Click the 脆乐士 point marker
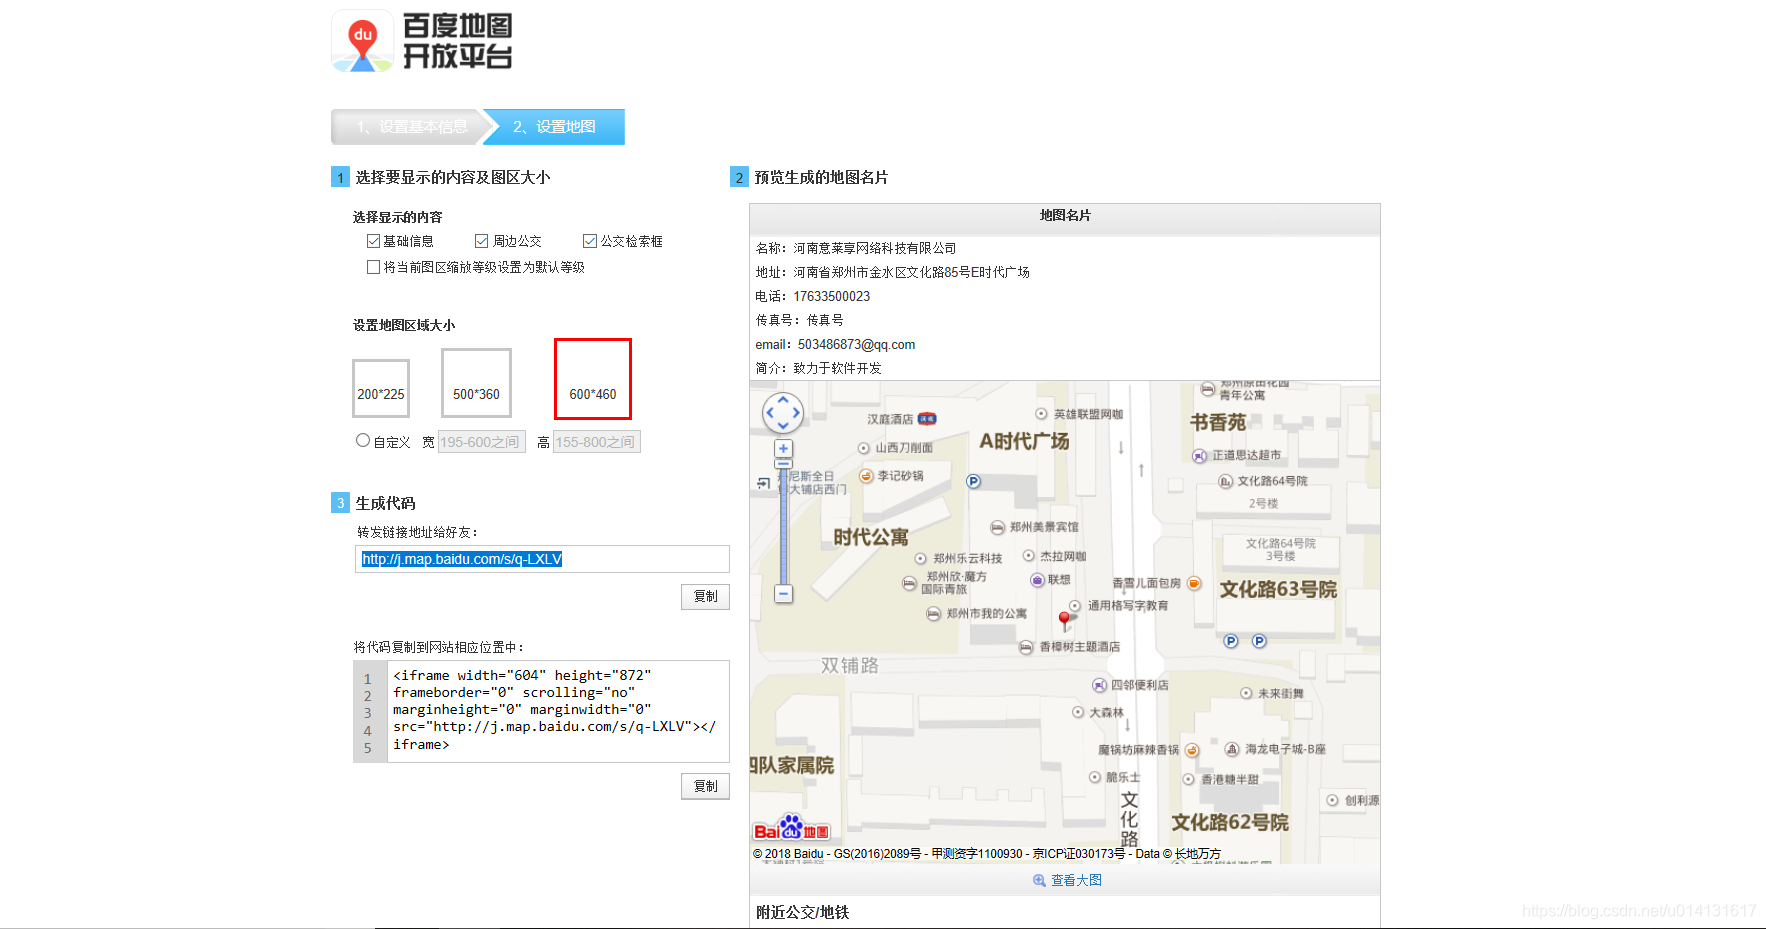The width and height of the screenshot is (1766, 929). coord(1095,777)
